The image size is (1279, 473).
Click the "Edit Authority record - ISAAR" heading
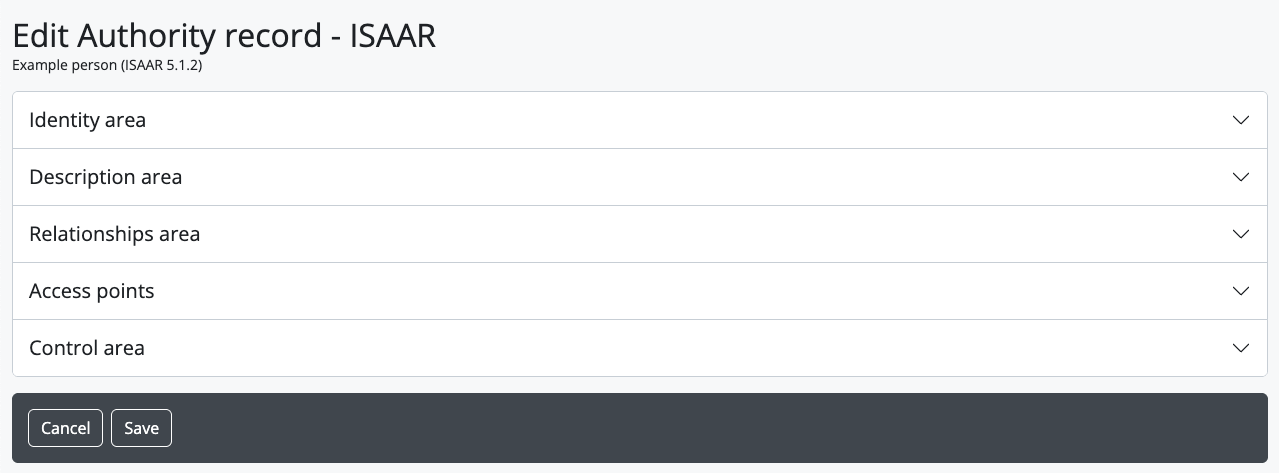coord(224,36)
